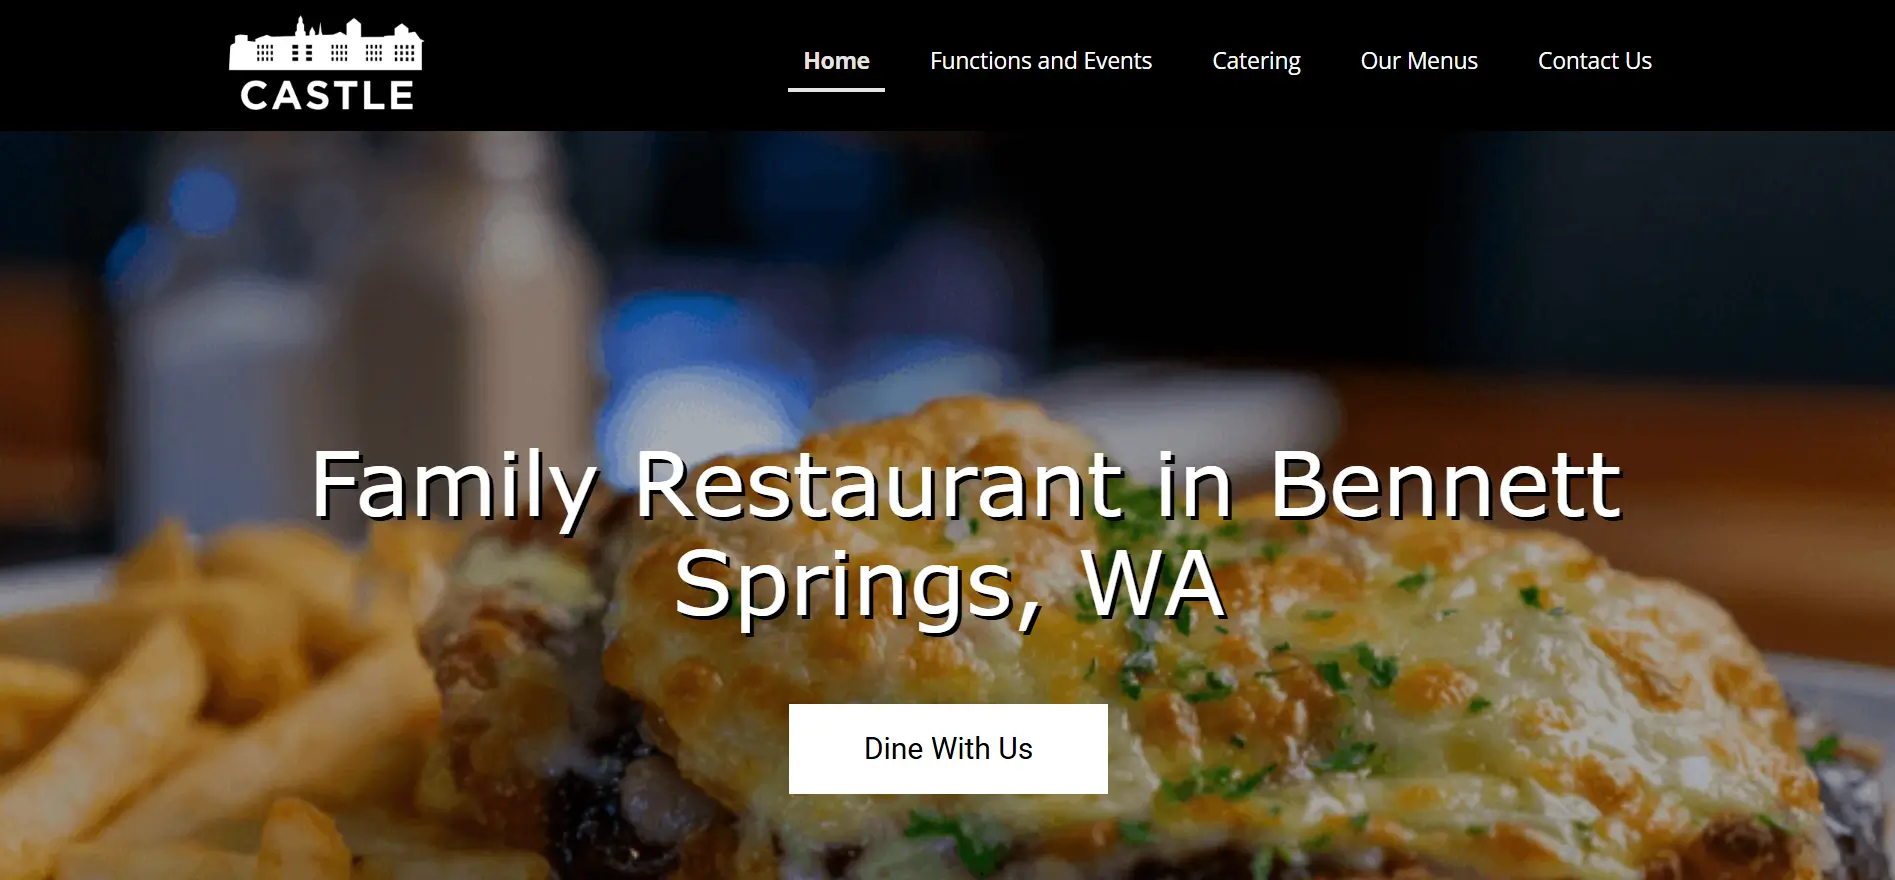1895x880 pixels.
Task: Open the Catering menu item
Action: click(1256, 61)
